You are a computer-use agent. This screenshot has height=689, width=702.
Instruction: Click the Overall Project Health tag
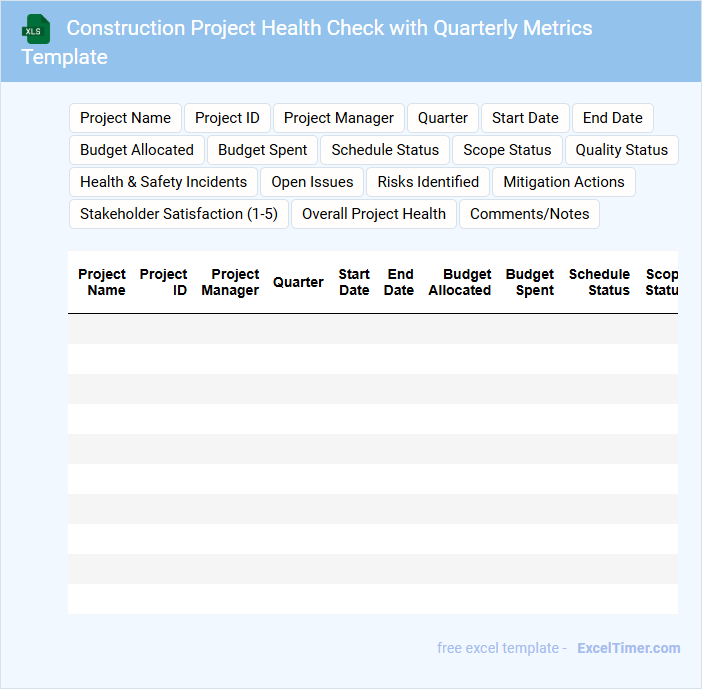click(374, 214)
